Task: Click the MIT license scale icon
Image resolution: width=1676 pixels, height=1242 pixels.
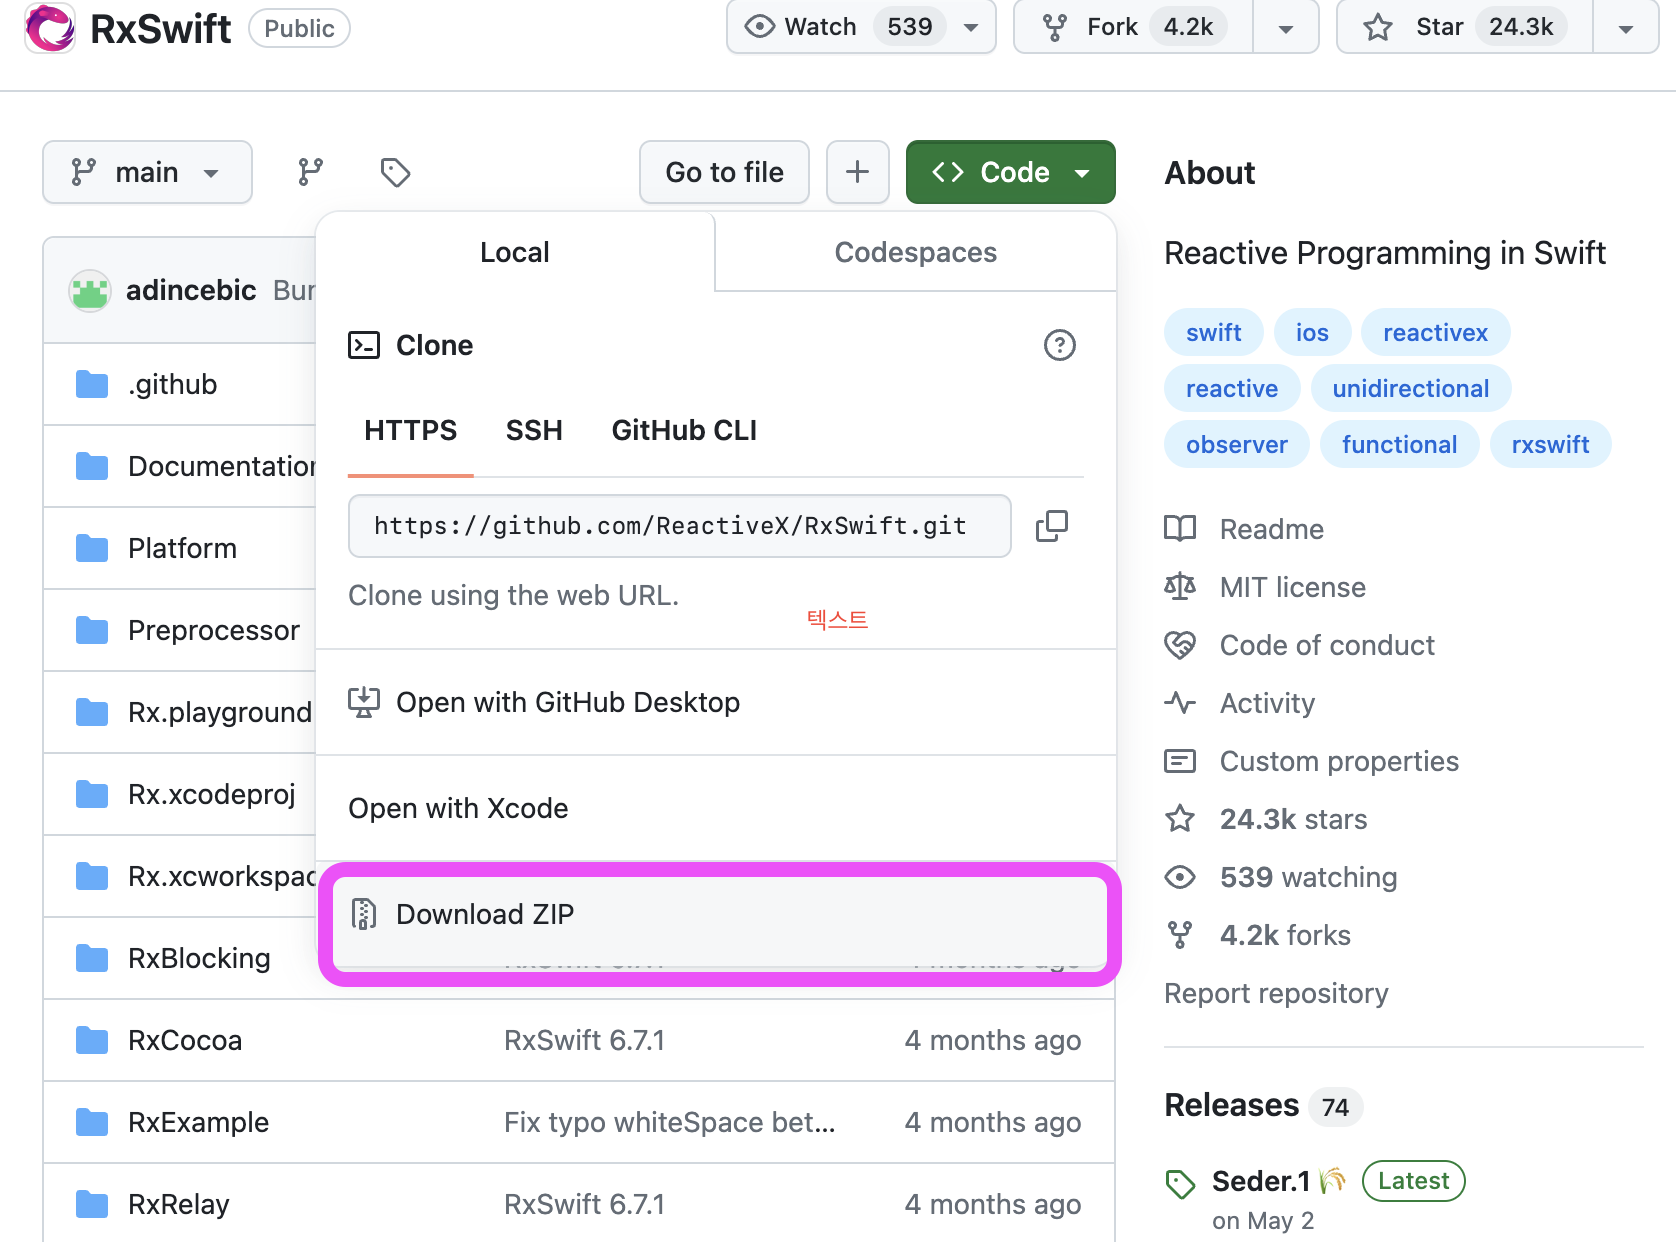Action: (x=1180, y=587)
